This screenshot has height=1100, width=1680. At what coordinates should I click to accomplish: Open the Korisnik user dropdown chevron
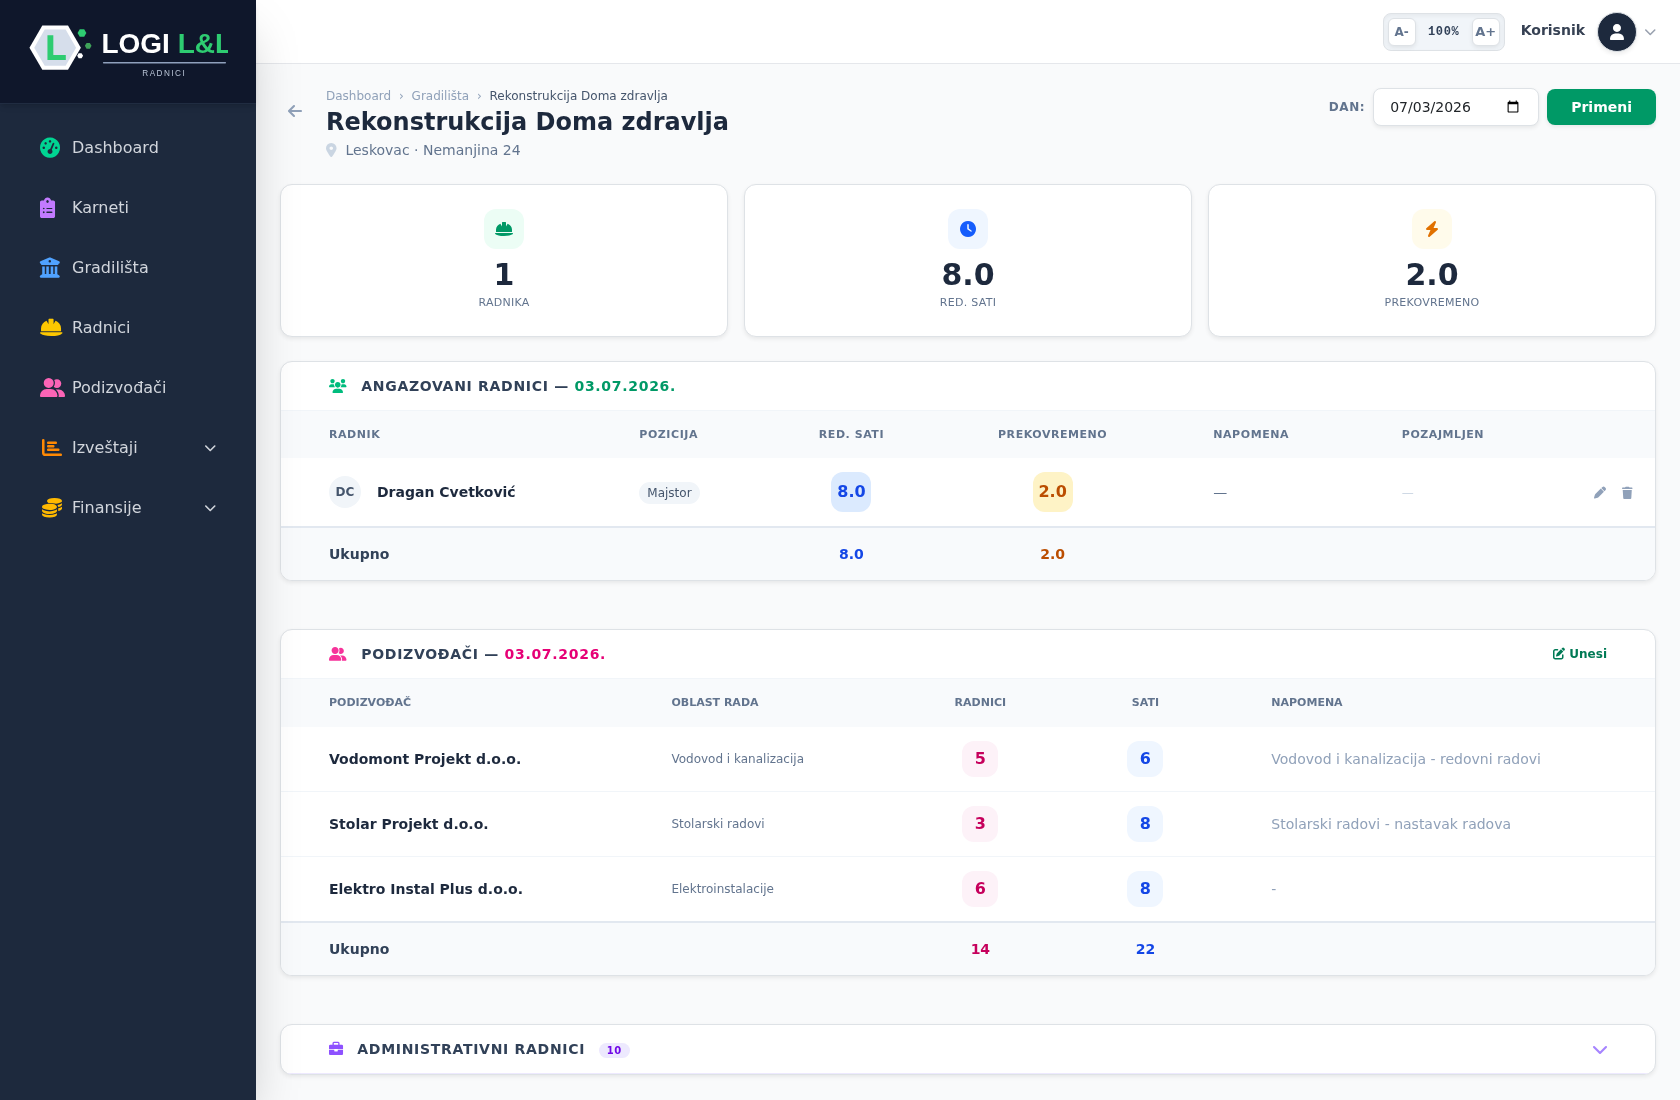tap(1650, 32)
